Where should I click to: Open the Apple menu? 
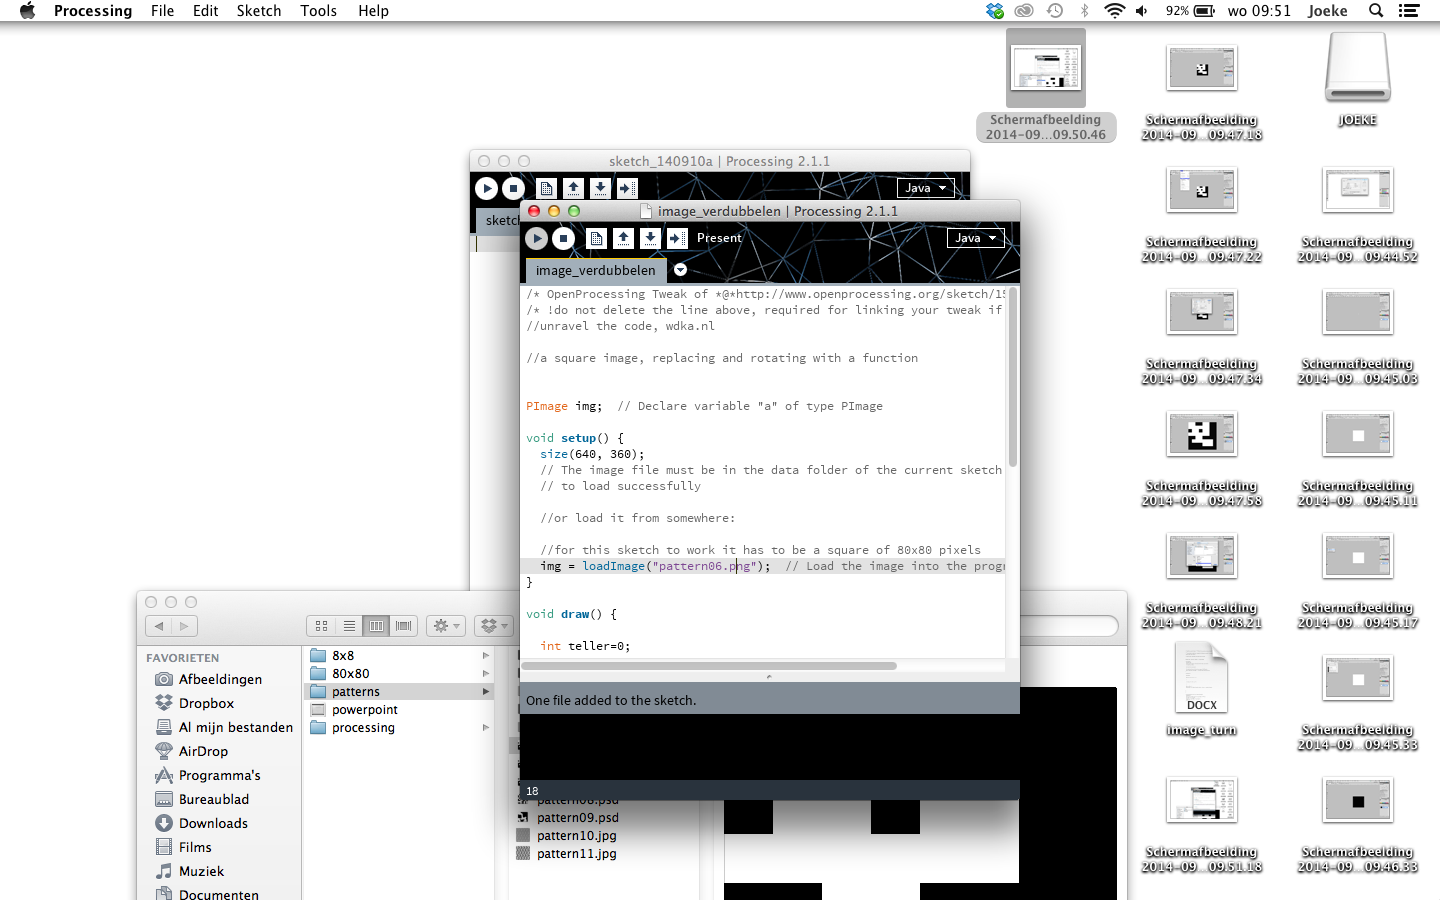coord(27,11)
